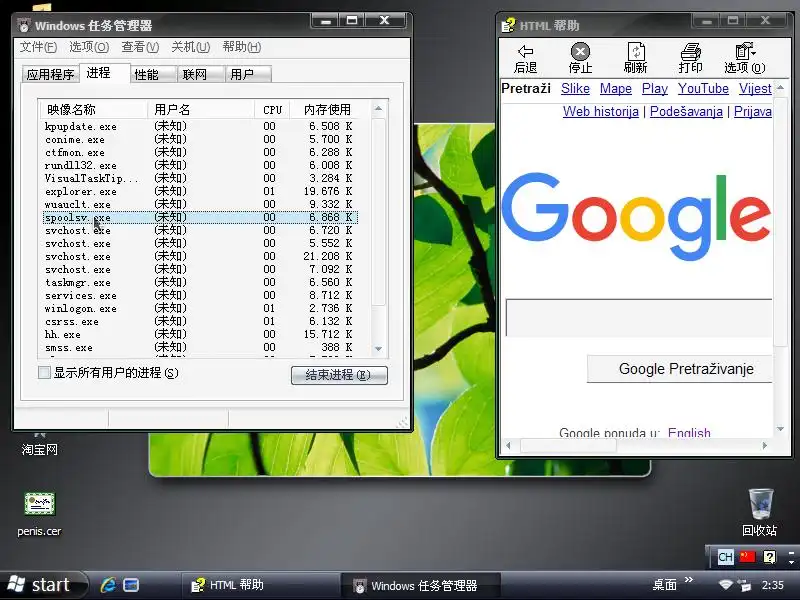Click the 结束进程 end process button
The width and height of the screenshot is (800, 600).
[x=339, y=375]
